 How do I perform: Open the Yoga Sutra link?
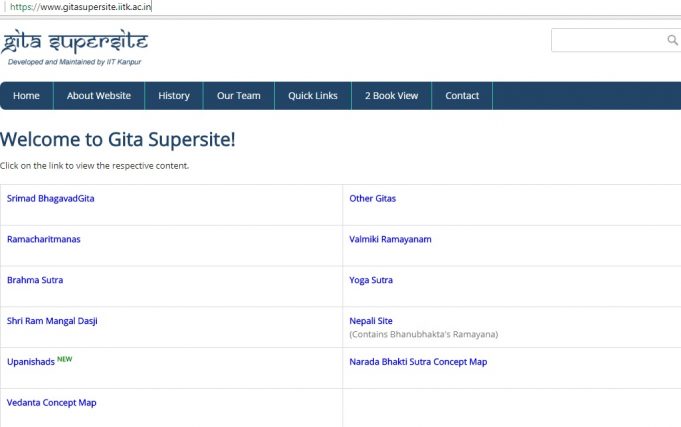(371, 281)
